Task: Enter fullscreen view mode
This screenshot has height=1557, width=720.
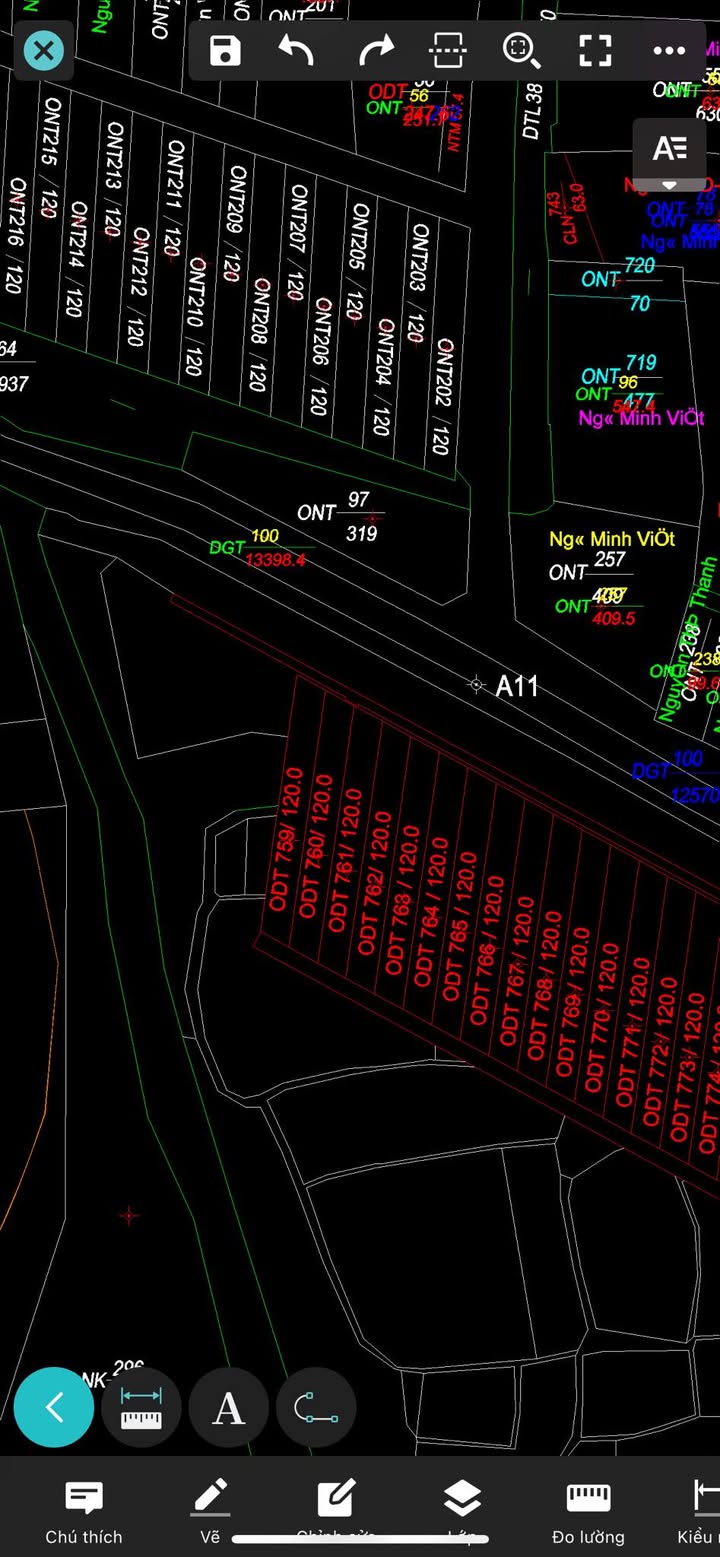Action: (595, 50)
